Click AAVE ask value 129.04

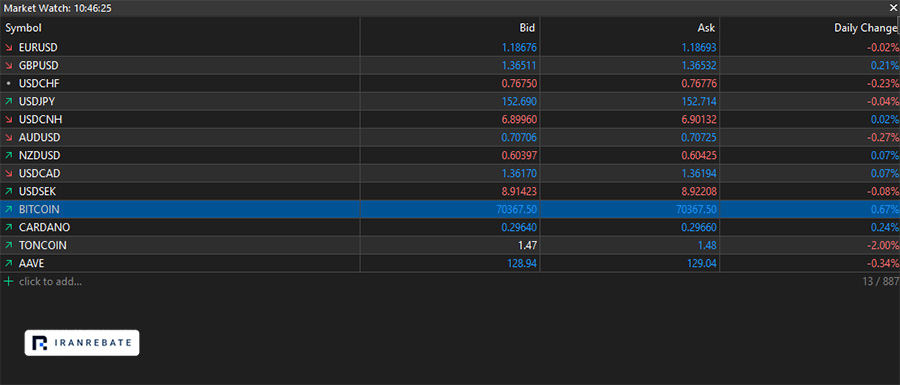click(702, 263)
